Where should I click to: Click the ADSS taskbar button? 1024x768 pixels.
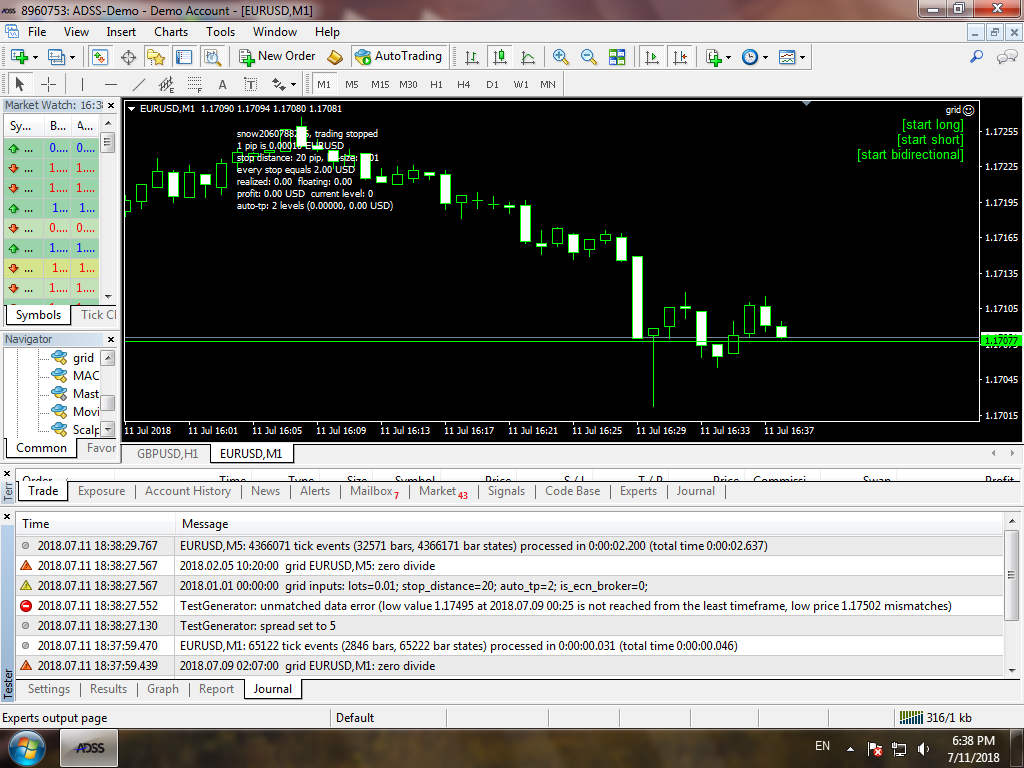90,748
